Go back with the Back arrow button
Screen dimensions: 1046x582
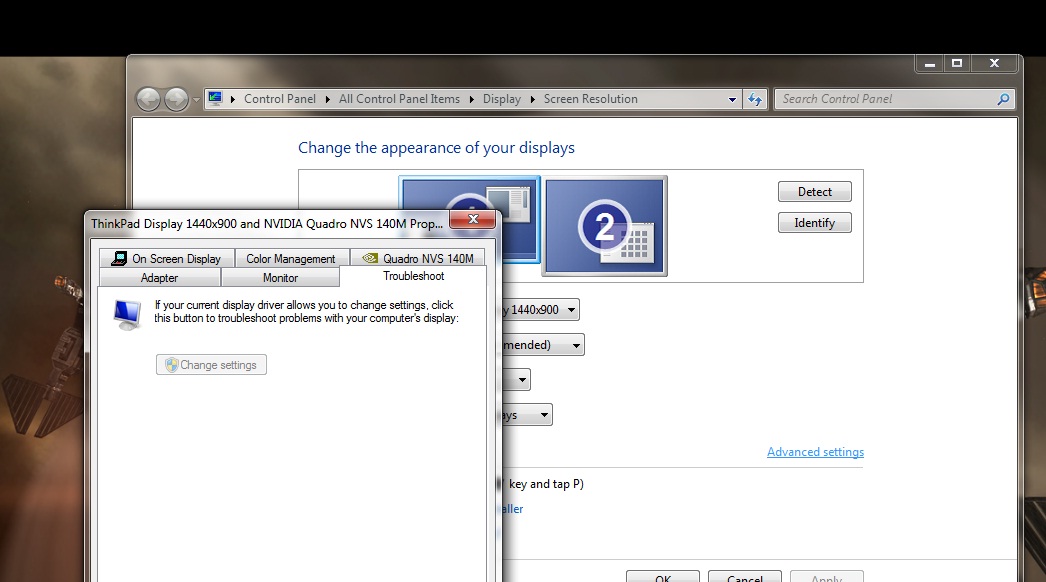click(x=148, y=99)
